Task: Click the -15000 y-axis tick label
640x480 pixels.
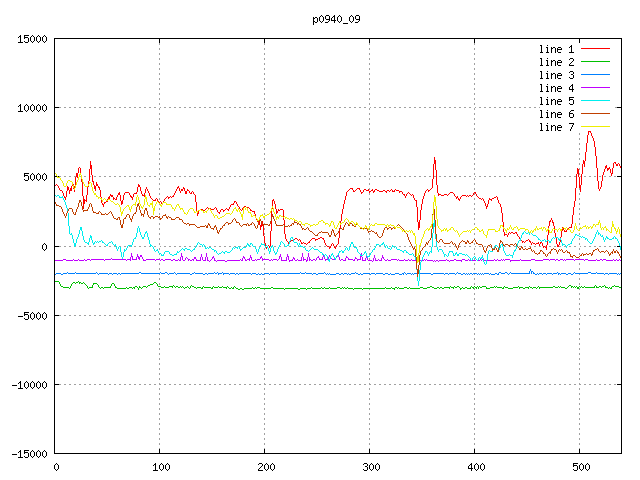Action: 29,453
